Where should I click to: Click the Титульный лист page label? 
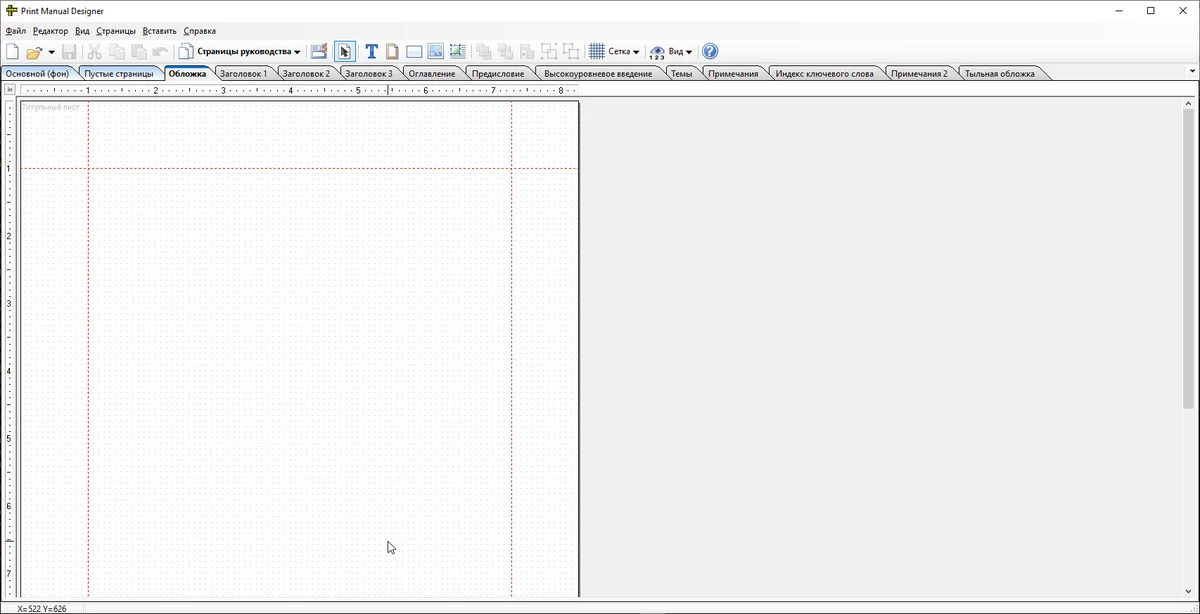(x=51, y=107)
